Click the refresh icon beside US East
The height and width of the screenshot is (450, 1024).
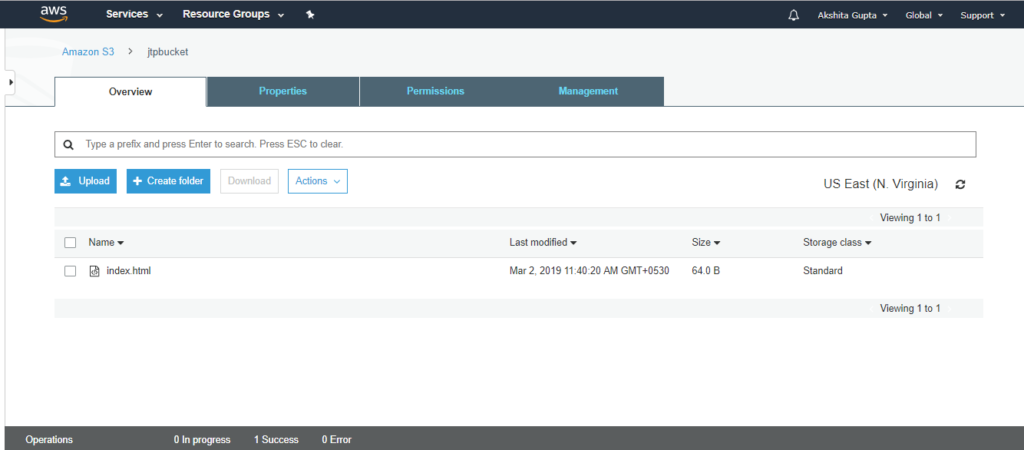click(x=960, y=184)
